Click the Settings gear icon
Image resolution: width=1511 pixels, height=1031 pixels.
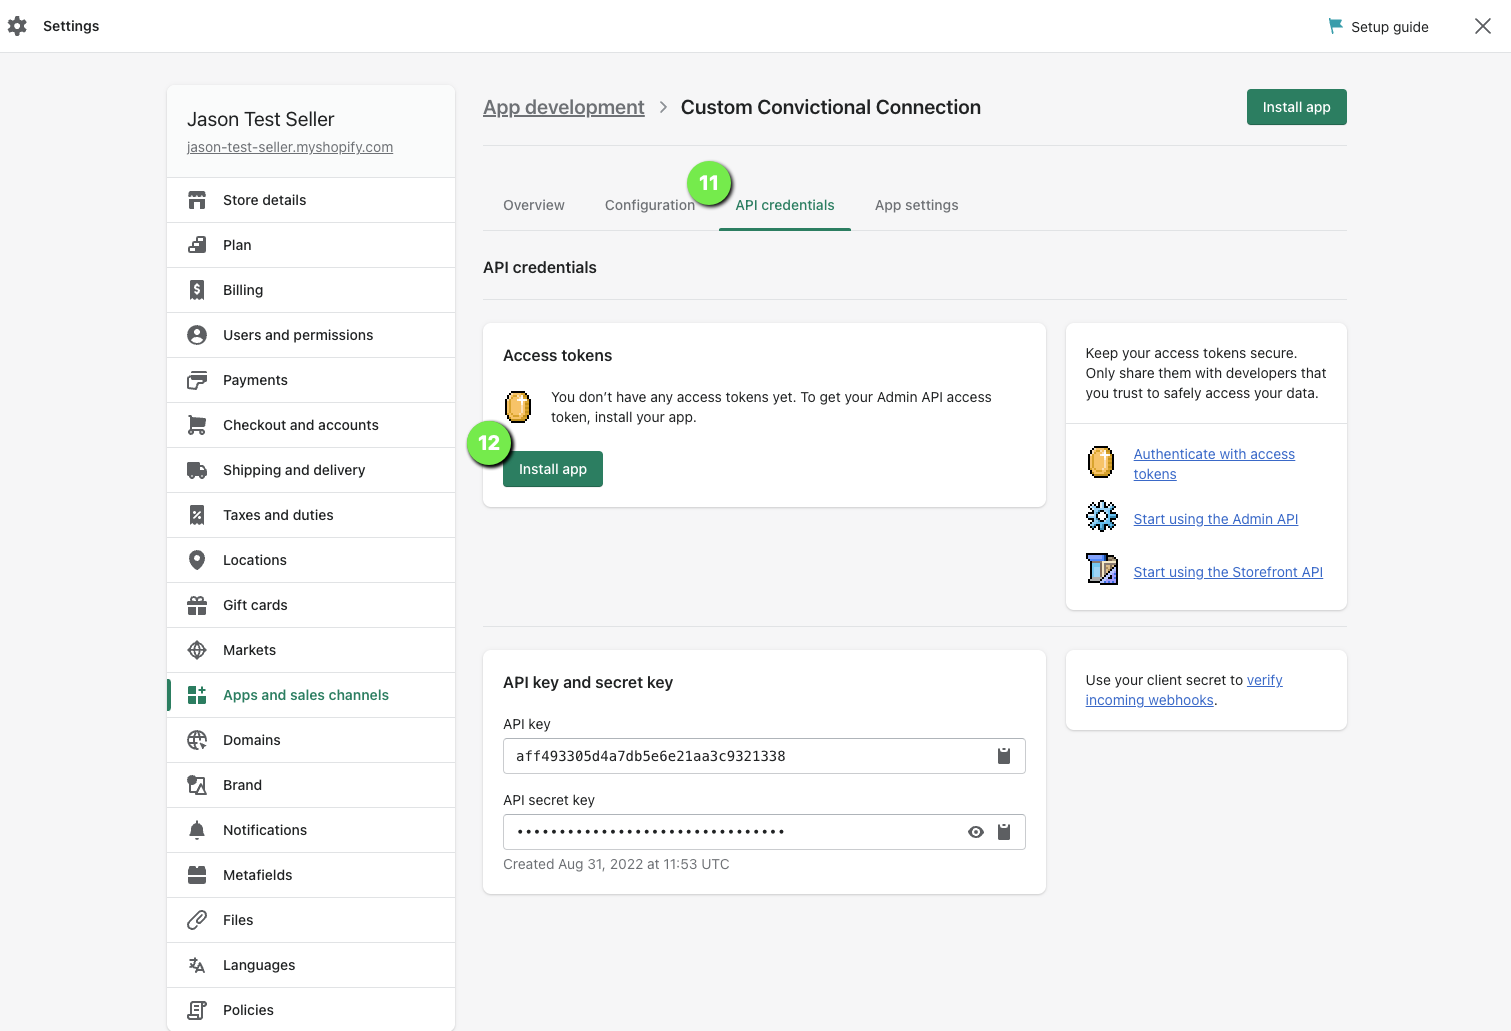click(17, 26)
